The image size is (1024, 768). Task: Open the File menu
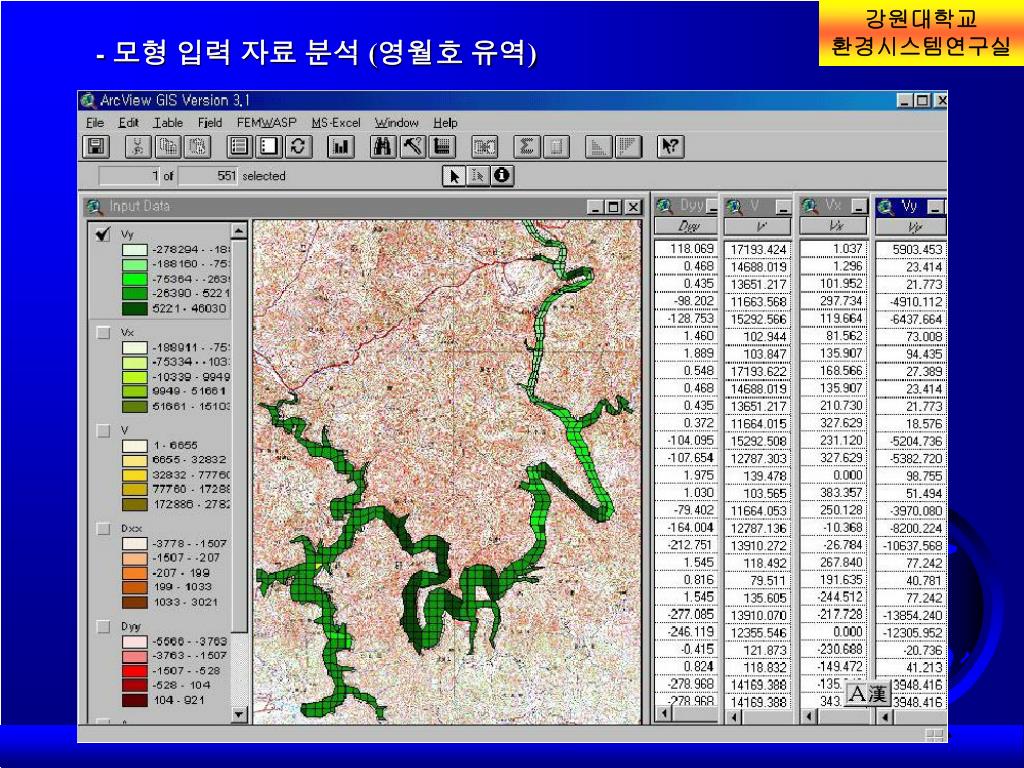[95, 123]
